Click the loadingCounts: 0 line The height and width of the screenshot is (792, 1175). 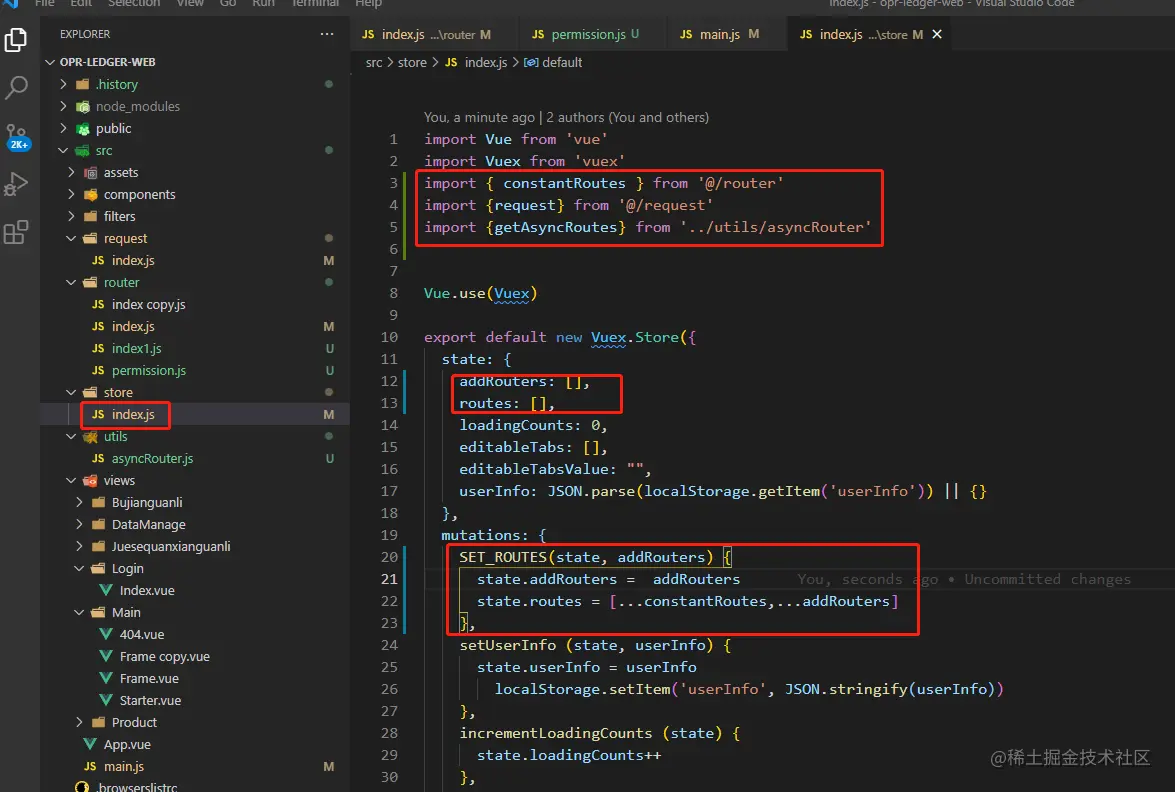(x=533, y=426)
